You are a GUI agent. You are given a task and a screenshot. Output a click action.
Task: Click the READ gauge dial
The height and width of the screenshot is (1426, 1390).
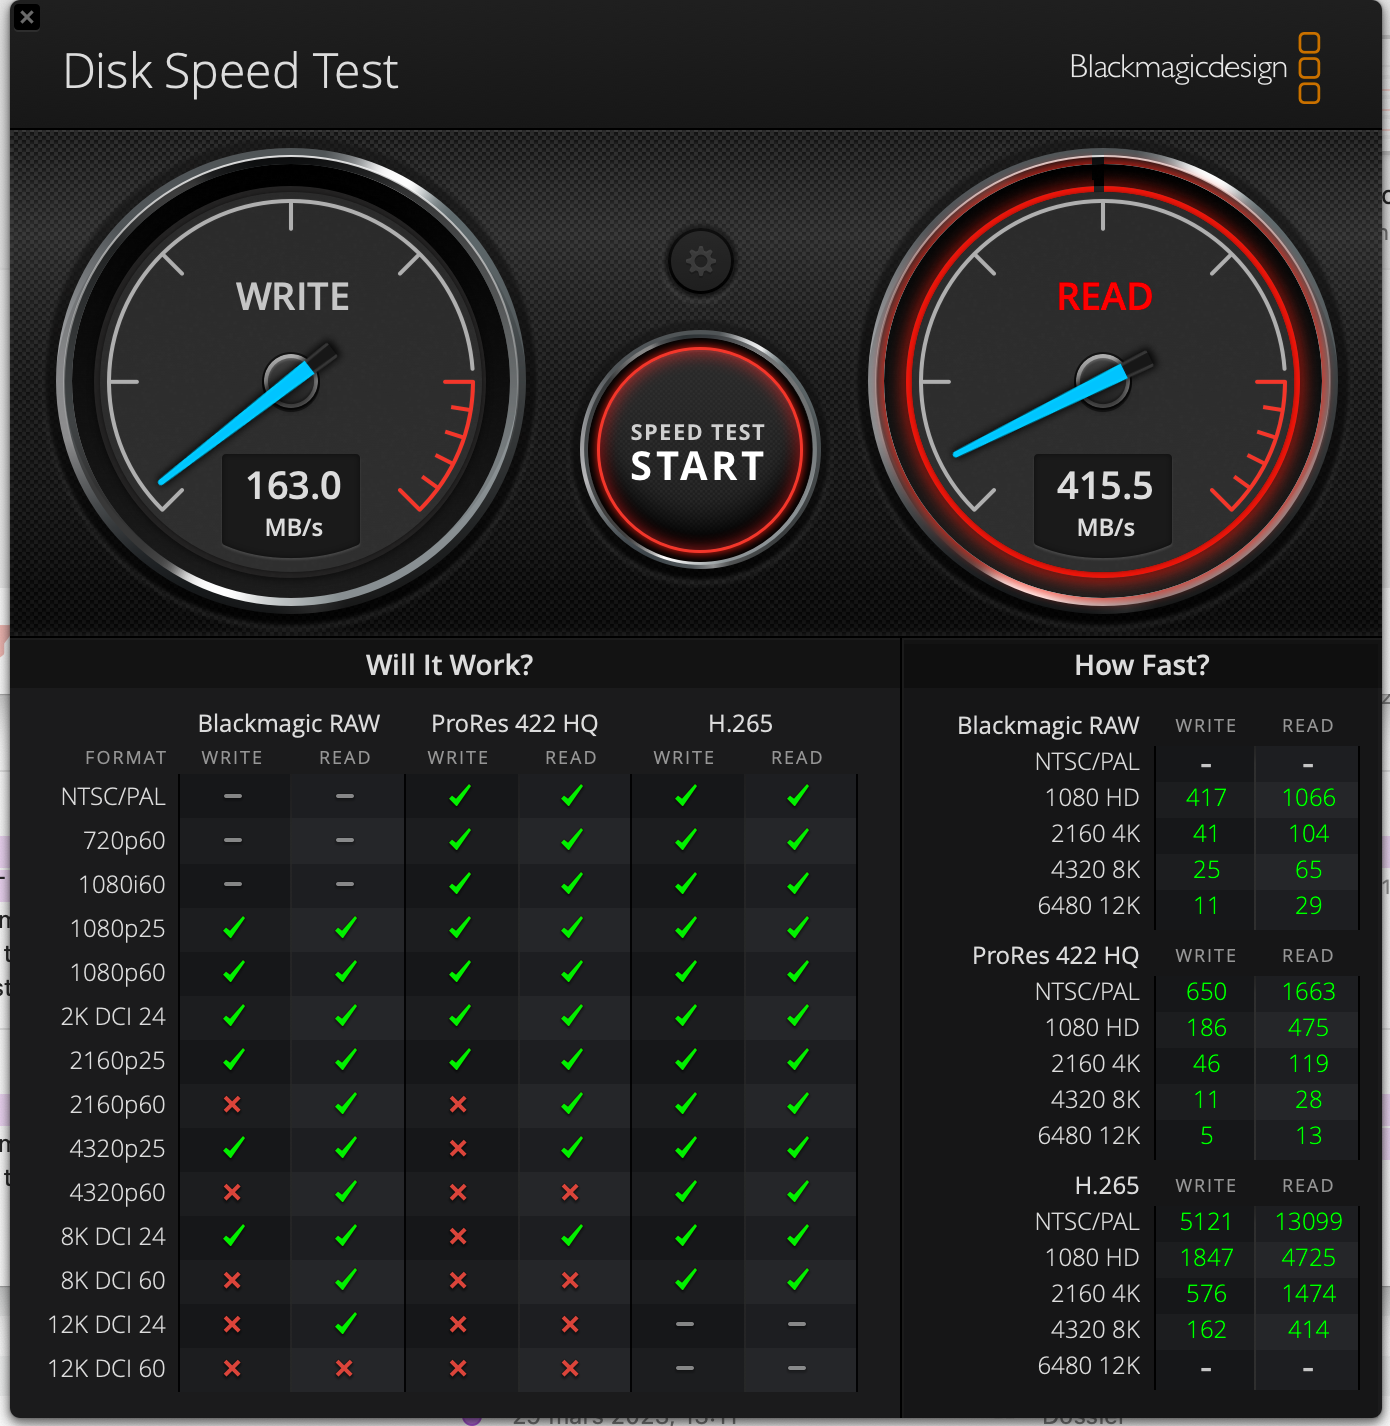click(1103, 381)
